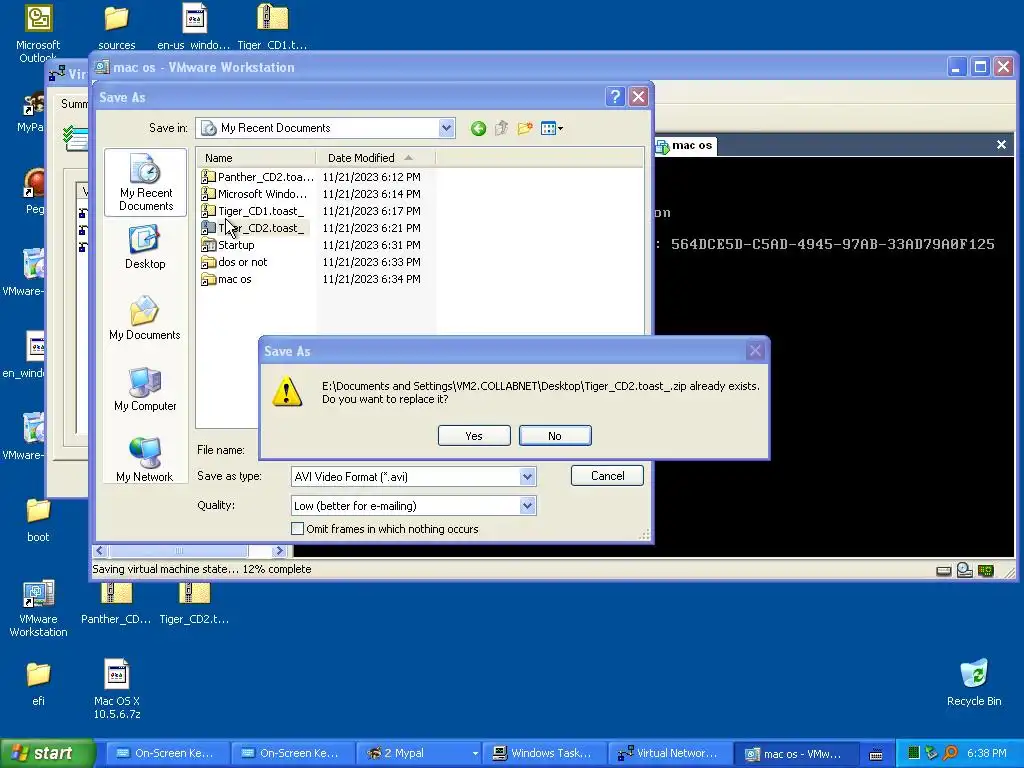Switch to first On-Screen Ke... taskbar item
The image size is (1024, 768).
click(x=168, y=753)
